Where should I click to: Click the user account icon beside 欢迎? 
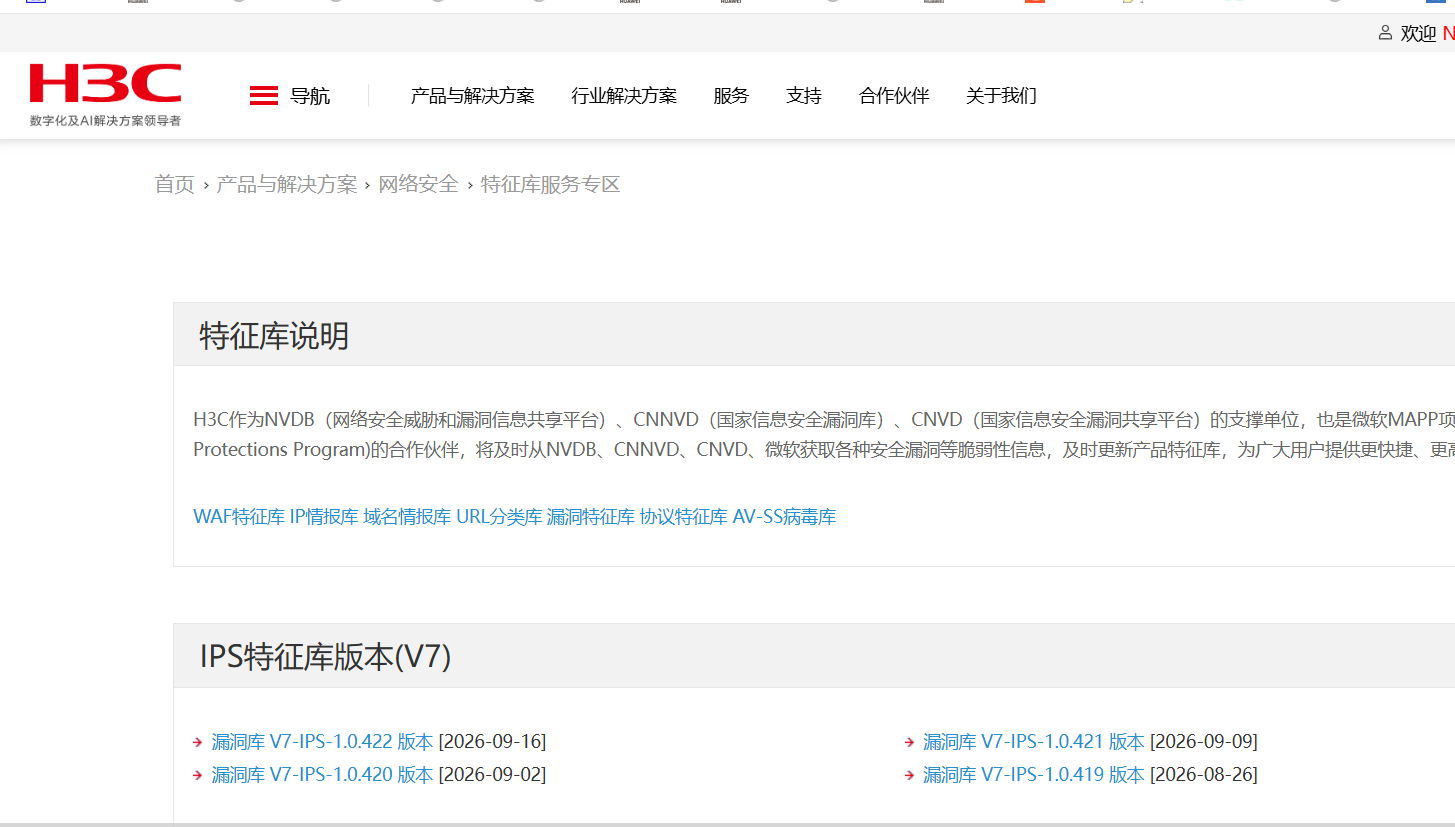[x=1385, y=33]
